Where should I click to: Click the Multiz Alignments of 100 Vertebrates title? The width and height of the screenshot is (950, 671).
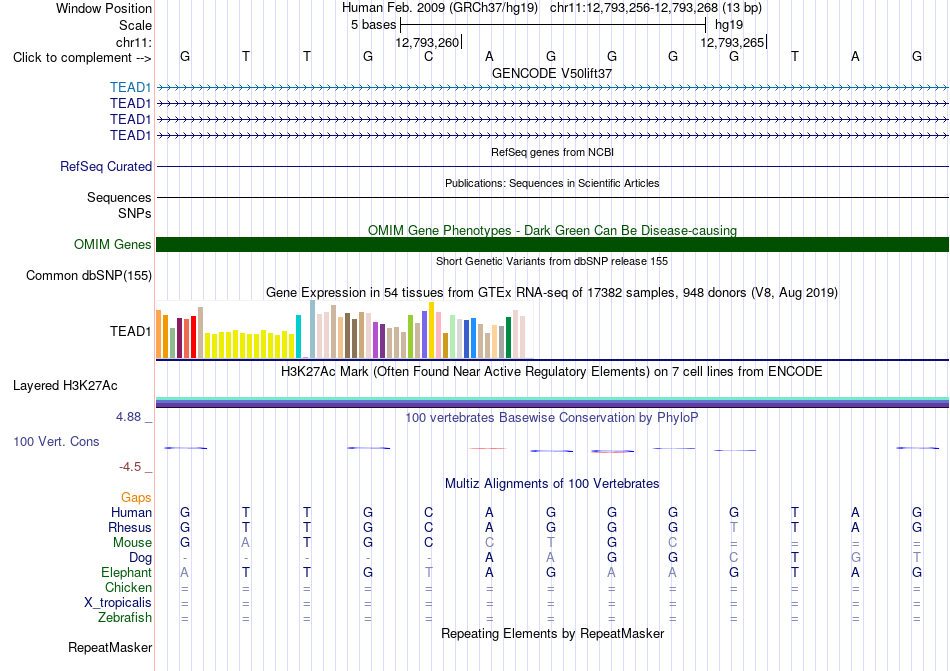(552, 483)
